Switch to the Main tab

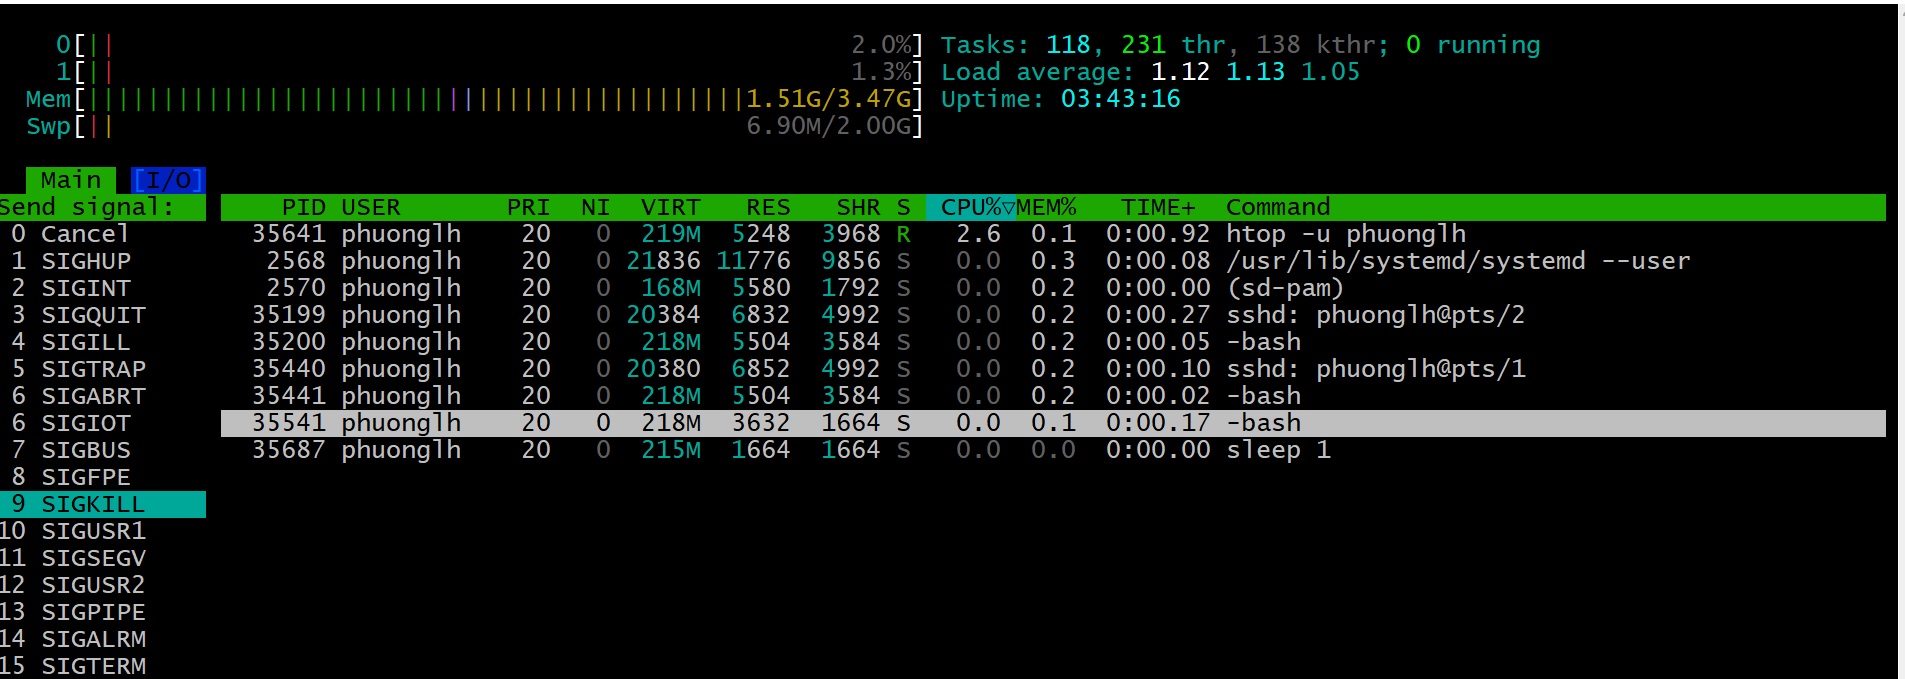(x=70, y=180)
